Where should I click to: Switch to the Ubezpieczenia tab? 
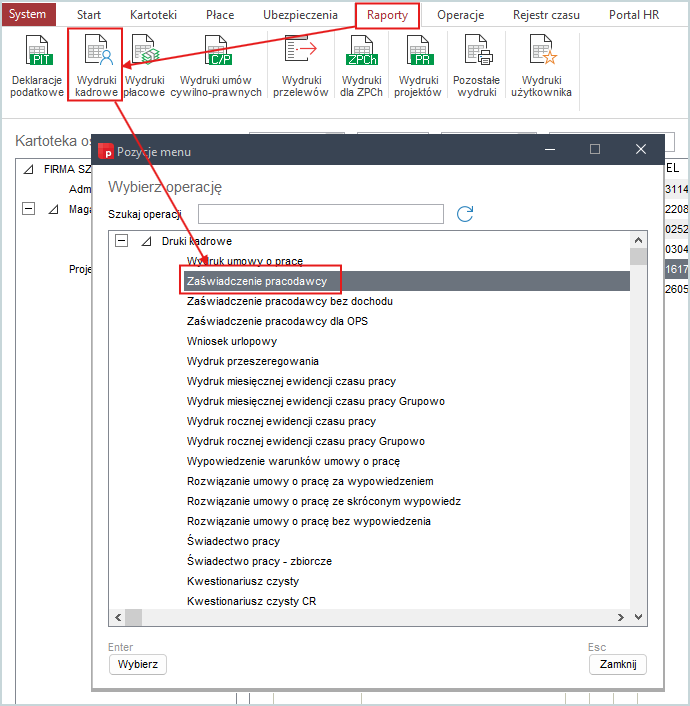[300, 15]
